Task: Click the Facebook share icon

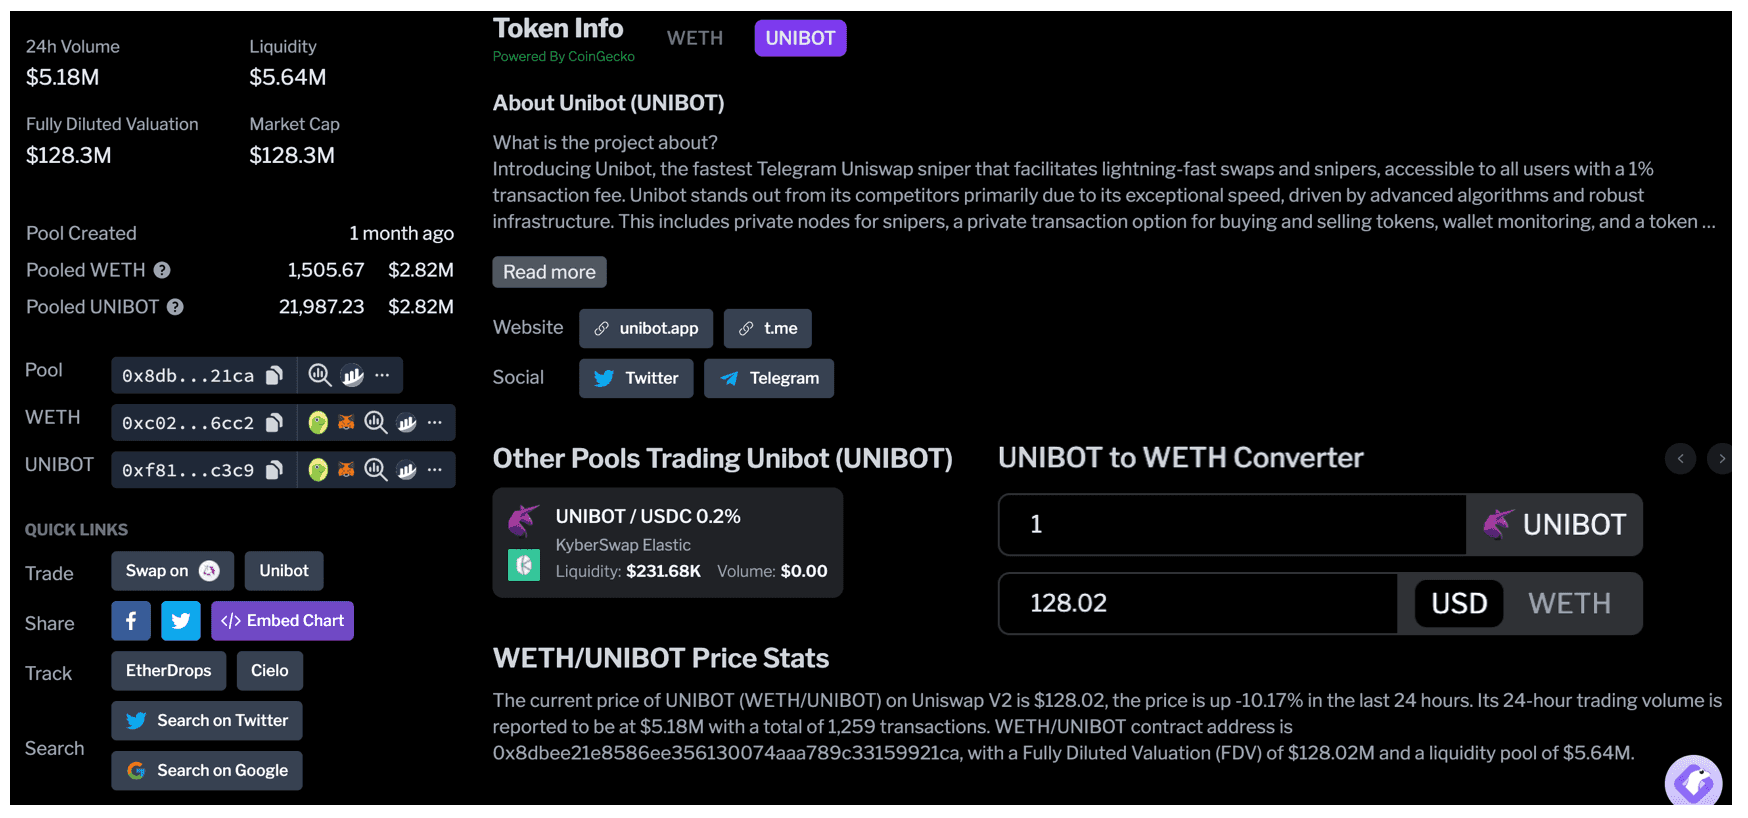Action: click(131, 621)
